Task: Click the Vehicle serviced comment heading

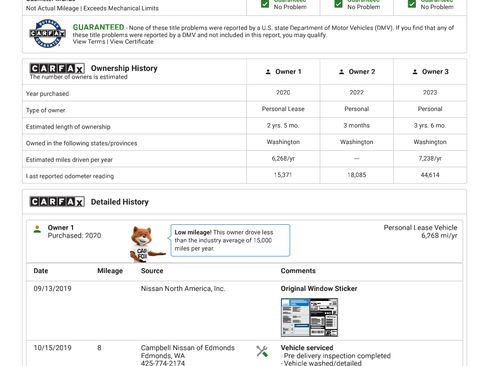Action: click(x=307, y=348)
